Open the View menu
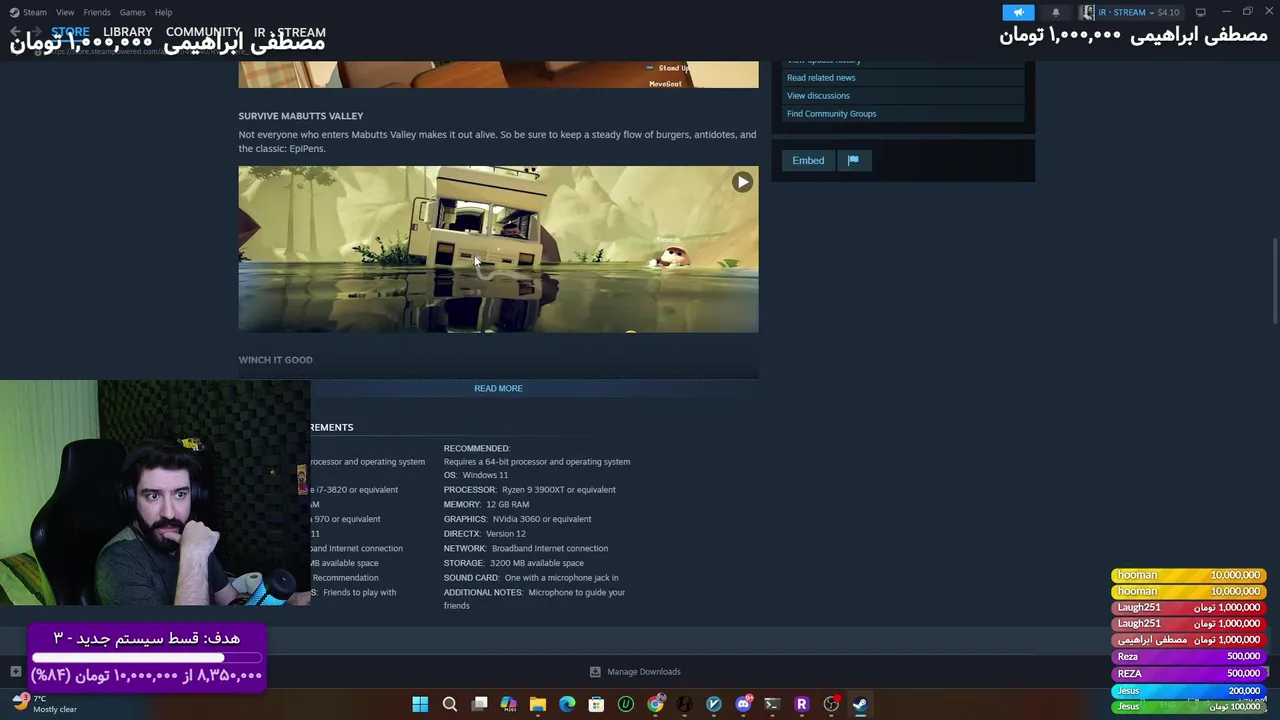 [65, 12]
